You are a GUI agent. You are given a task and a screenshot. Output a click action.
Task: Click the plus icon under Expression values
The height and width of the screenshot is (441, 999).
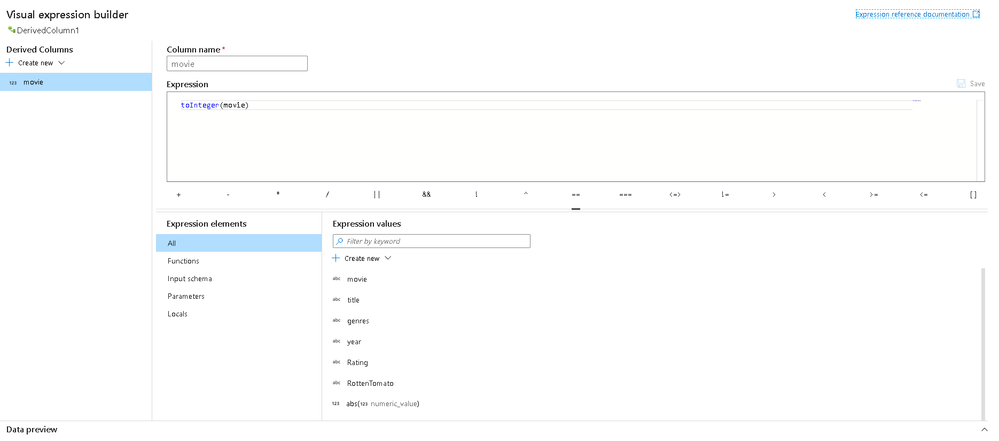(336, 258)
